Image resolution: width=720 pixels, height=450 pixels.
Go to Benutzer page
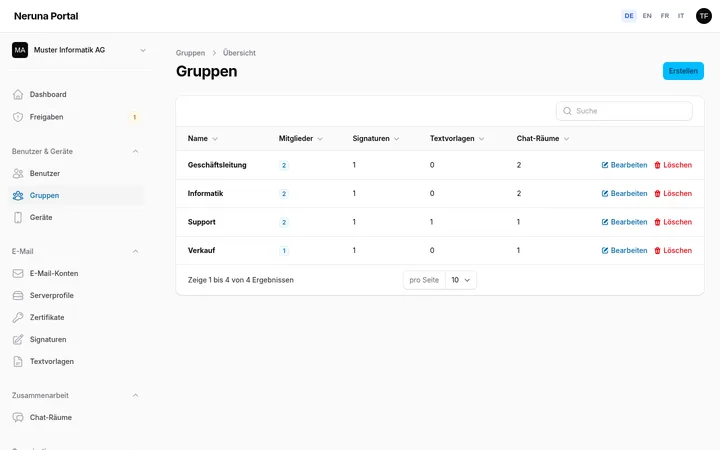point(76,174)
